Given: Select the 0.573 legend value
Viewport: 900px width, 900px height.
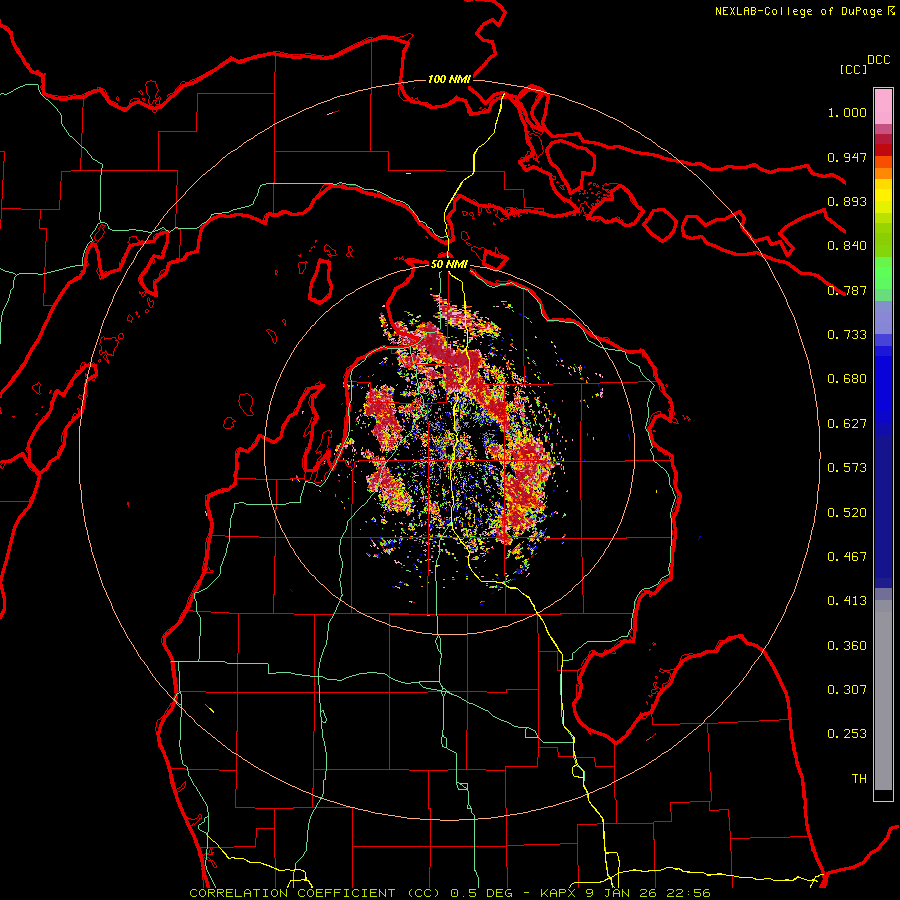Looking at the screenshot, I should click(x=847, y=468).
